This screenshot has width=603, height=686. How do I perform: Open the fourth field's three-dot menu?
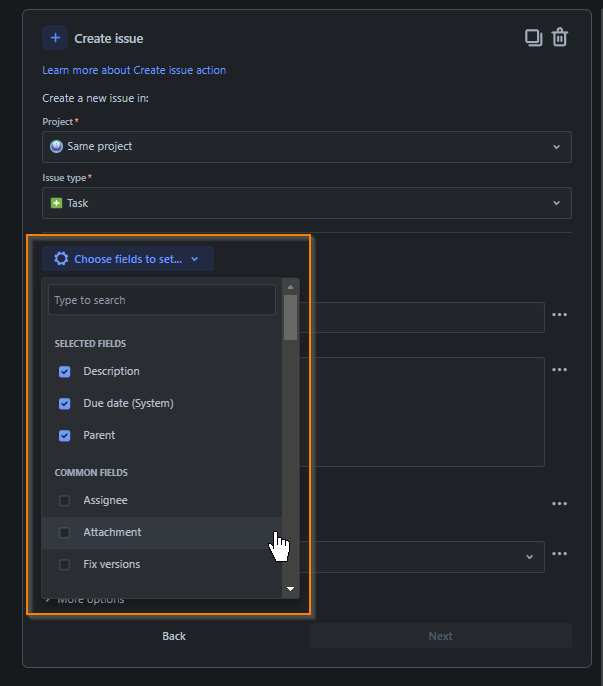click(559, 554)
